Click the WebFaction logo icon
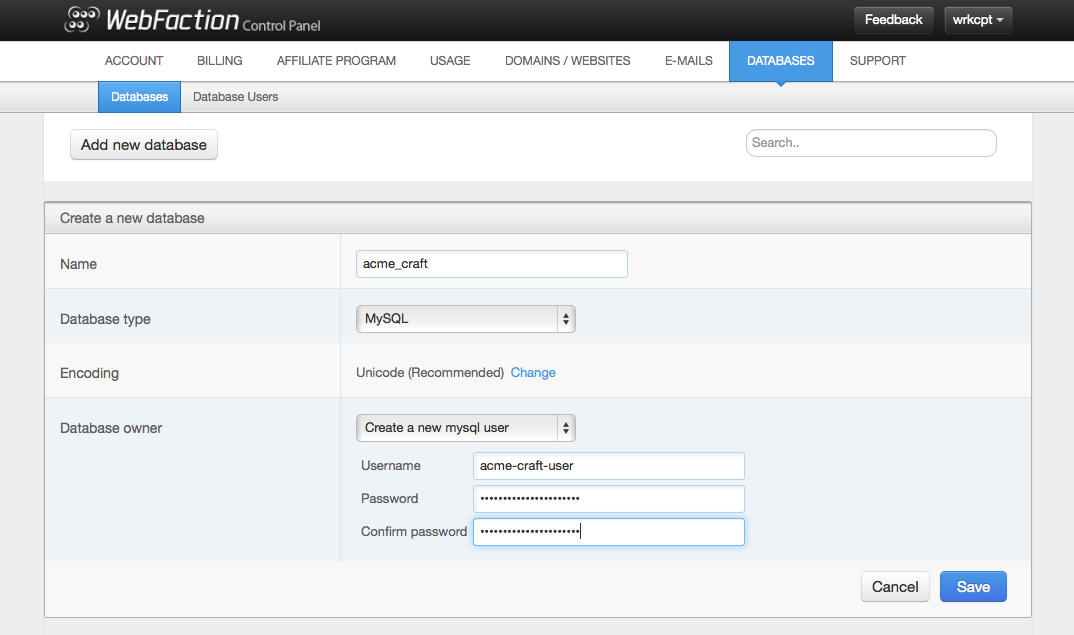 pos(82,19)
